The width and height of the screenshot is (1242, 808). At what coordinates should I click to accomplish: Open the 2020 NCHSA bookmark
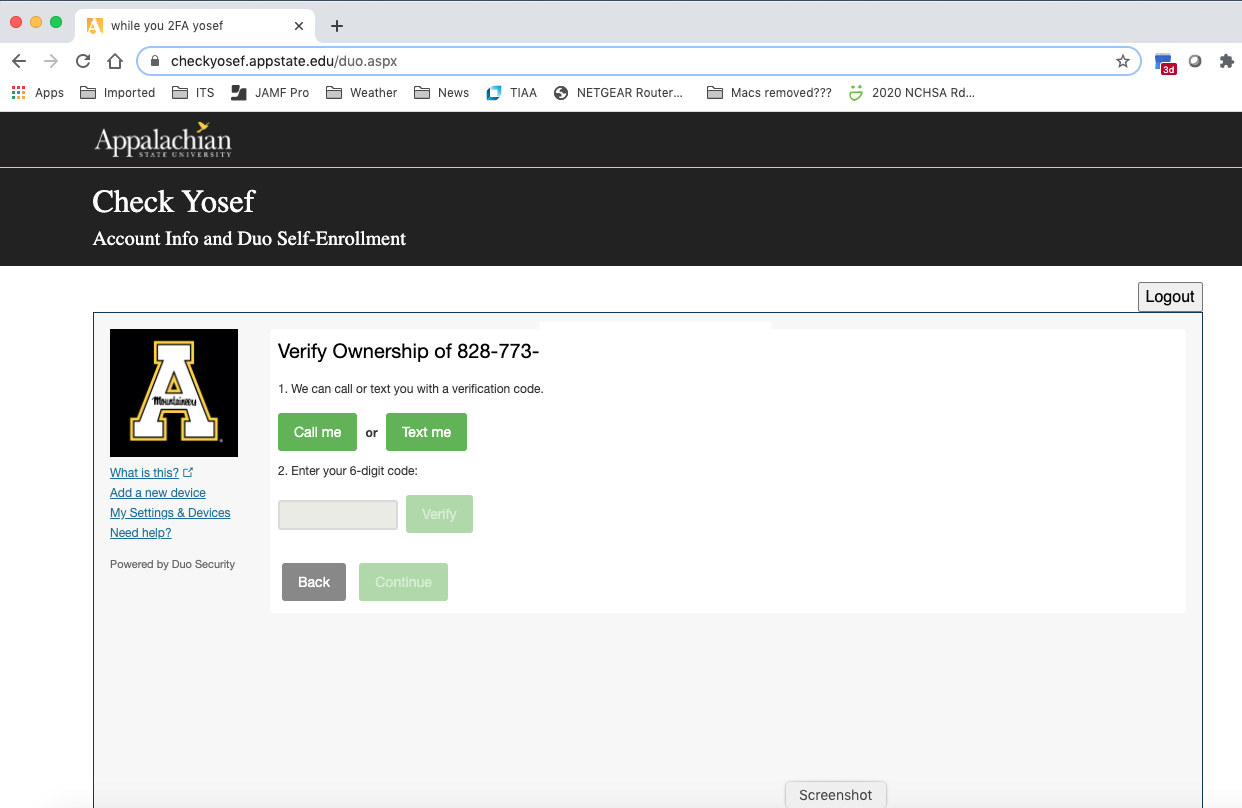911,92
